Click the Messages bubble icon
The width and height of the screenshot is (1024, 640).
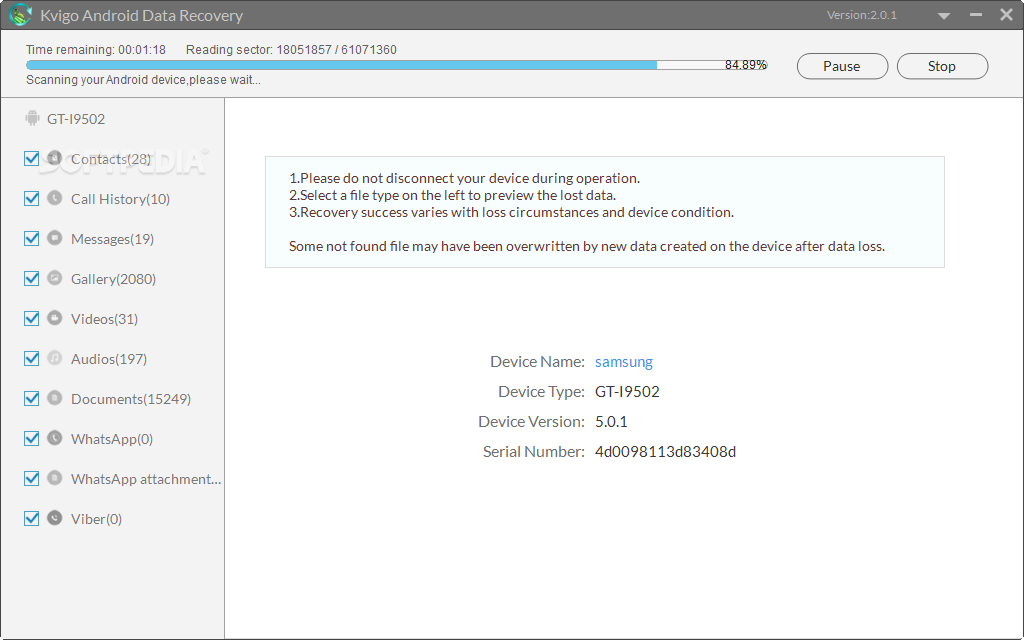click(x=55, y=238)
